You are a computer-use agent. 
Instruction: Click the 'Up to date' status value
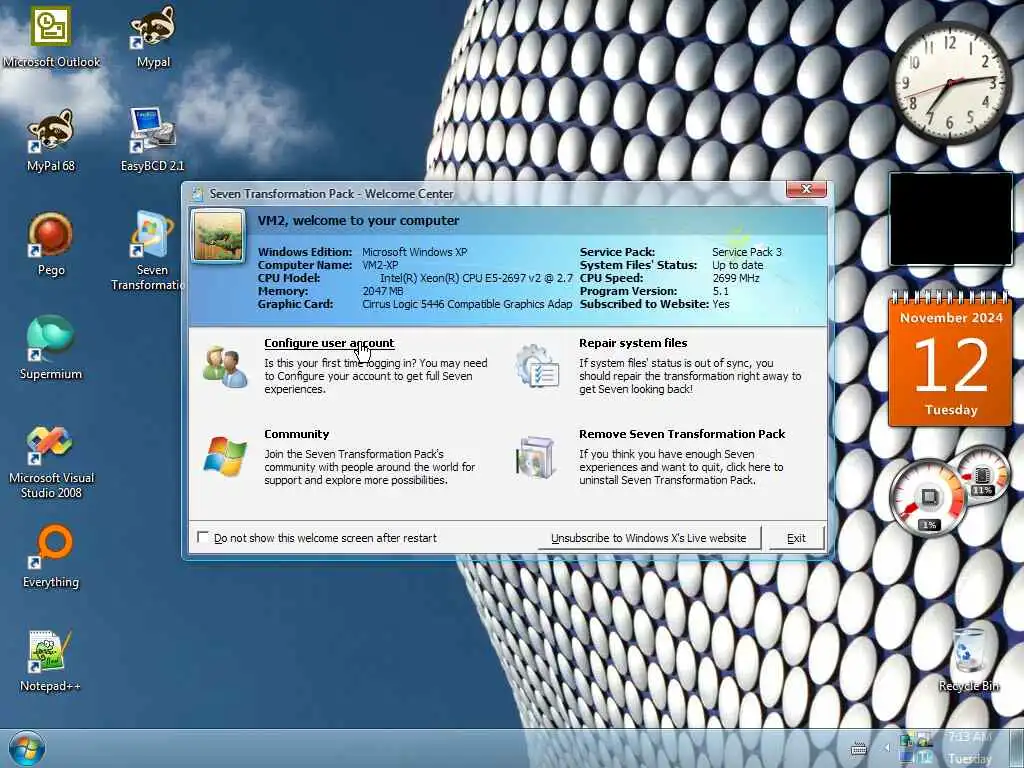pos(737,265)
